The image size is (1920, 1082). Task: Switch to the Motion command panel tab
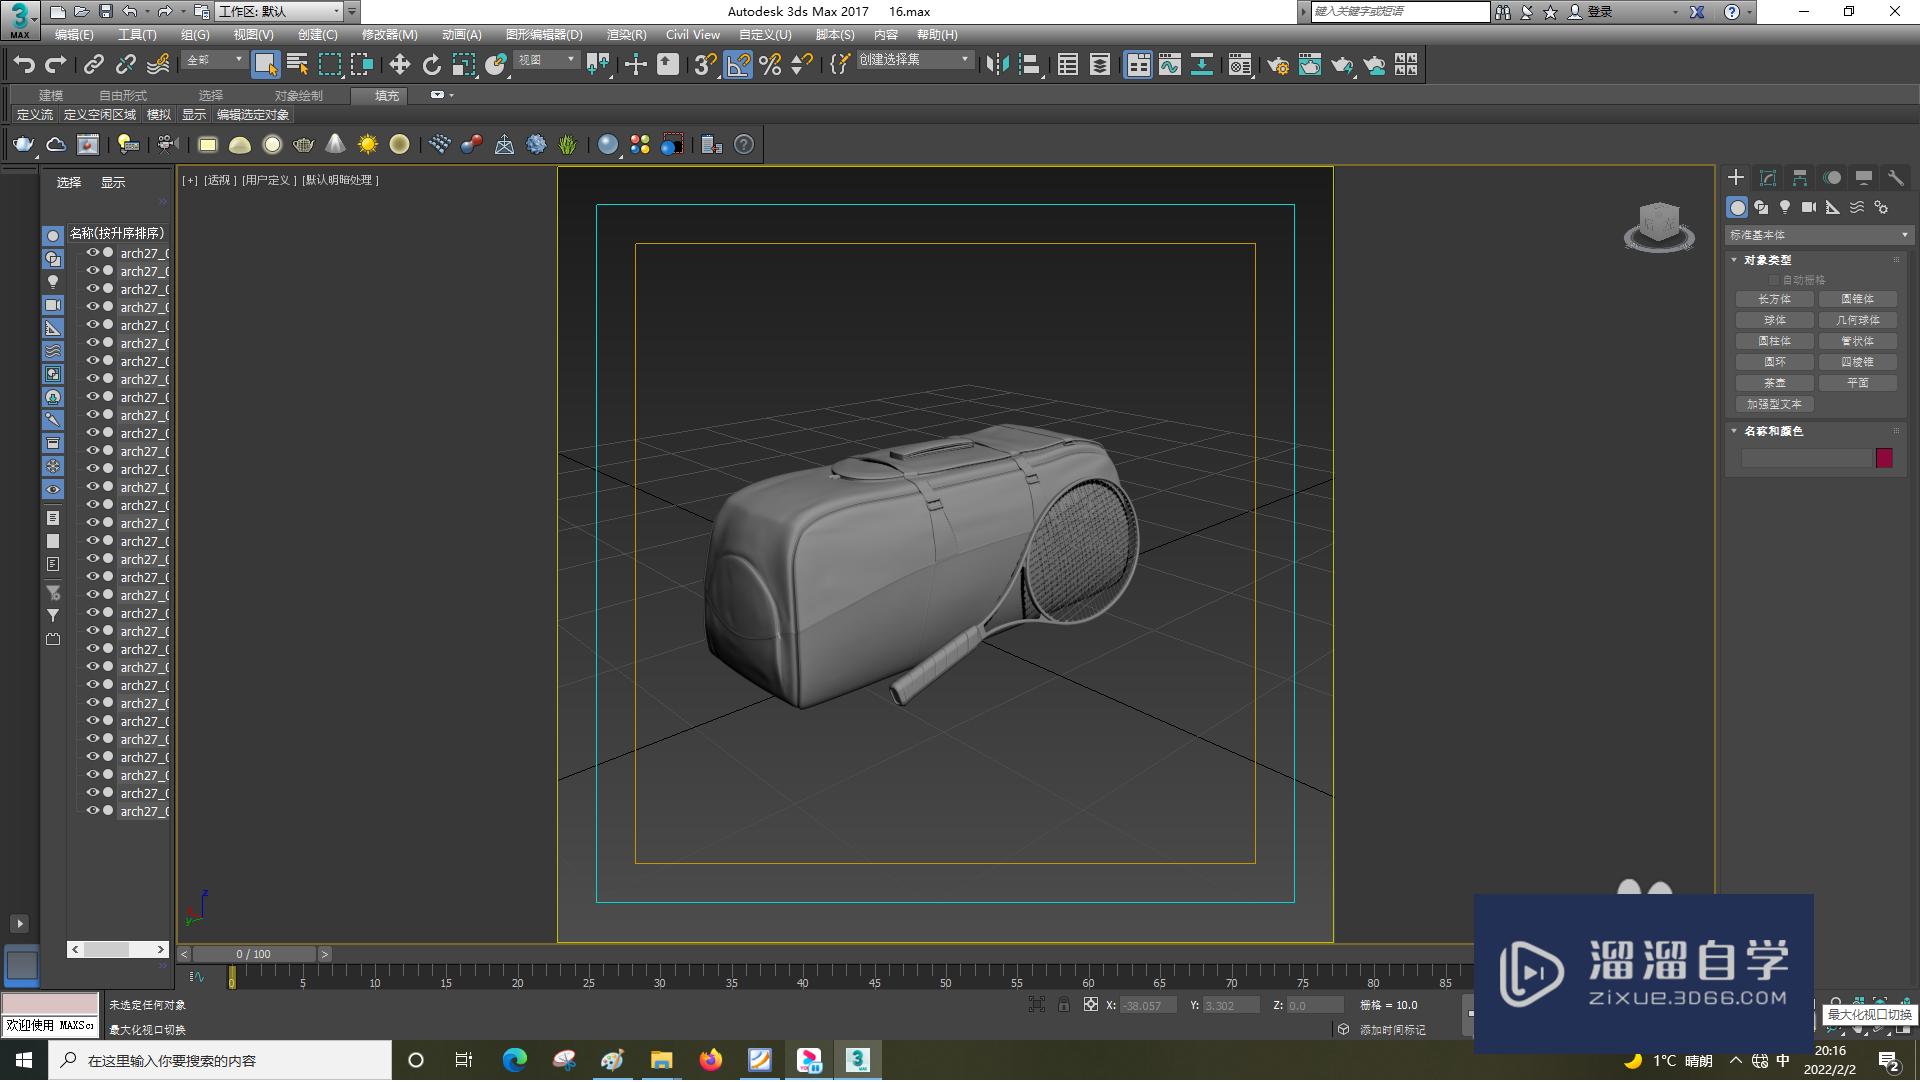1832,178
